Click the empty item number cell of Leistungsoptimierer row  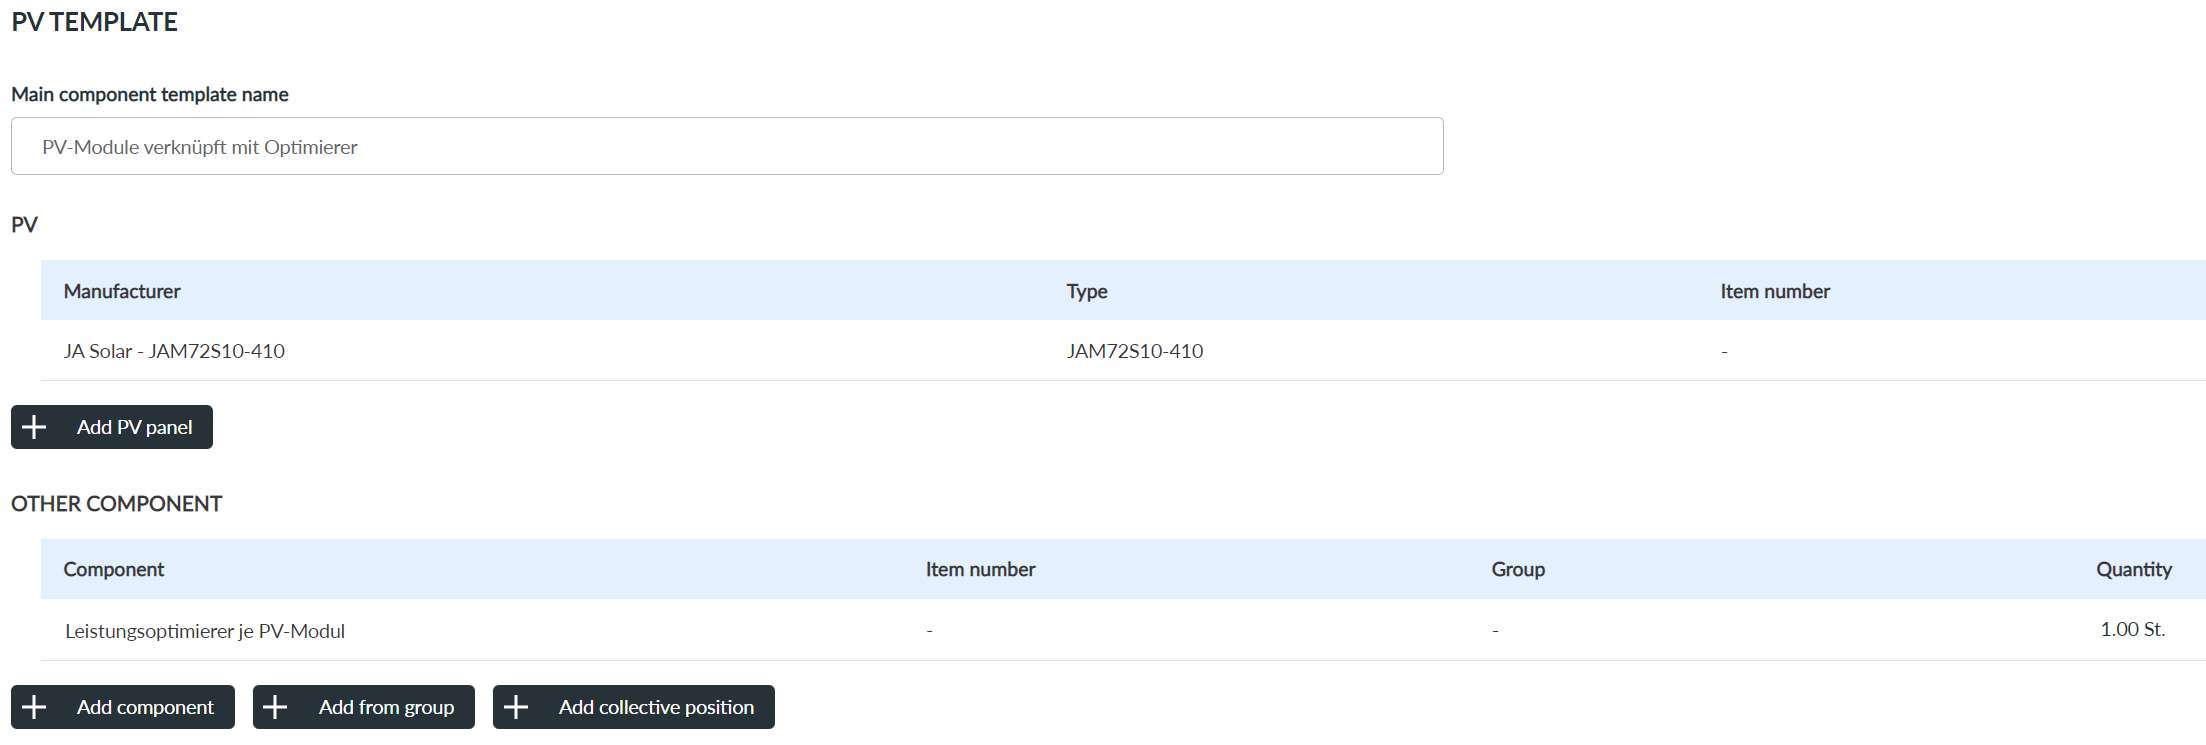point(929,631)
